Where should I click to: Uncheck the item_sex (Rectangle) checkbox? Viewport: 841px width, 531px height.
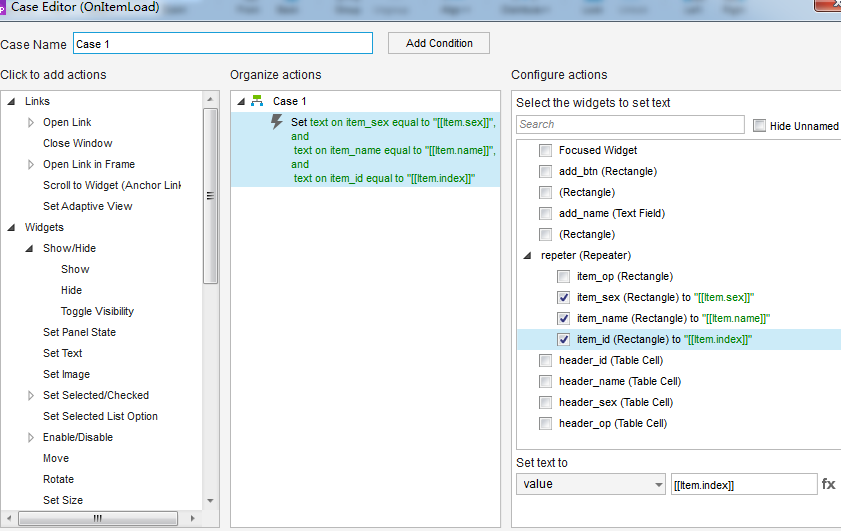[564, 297]
